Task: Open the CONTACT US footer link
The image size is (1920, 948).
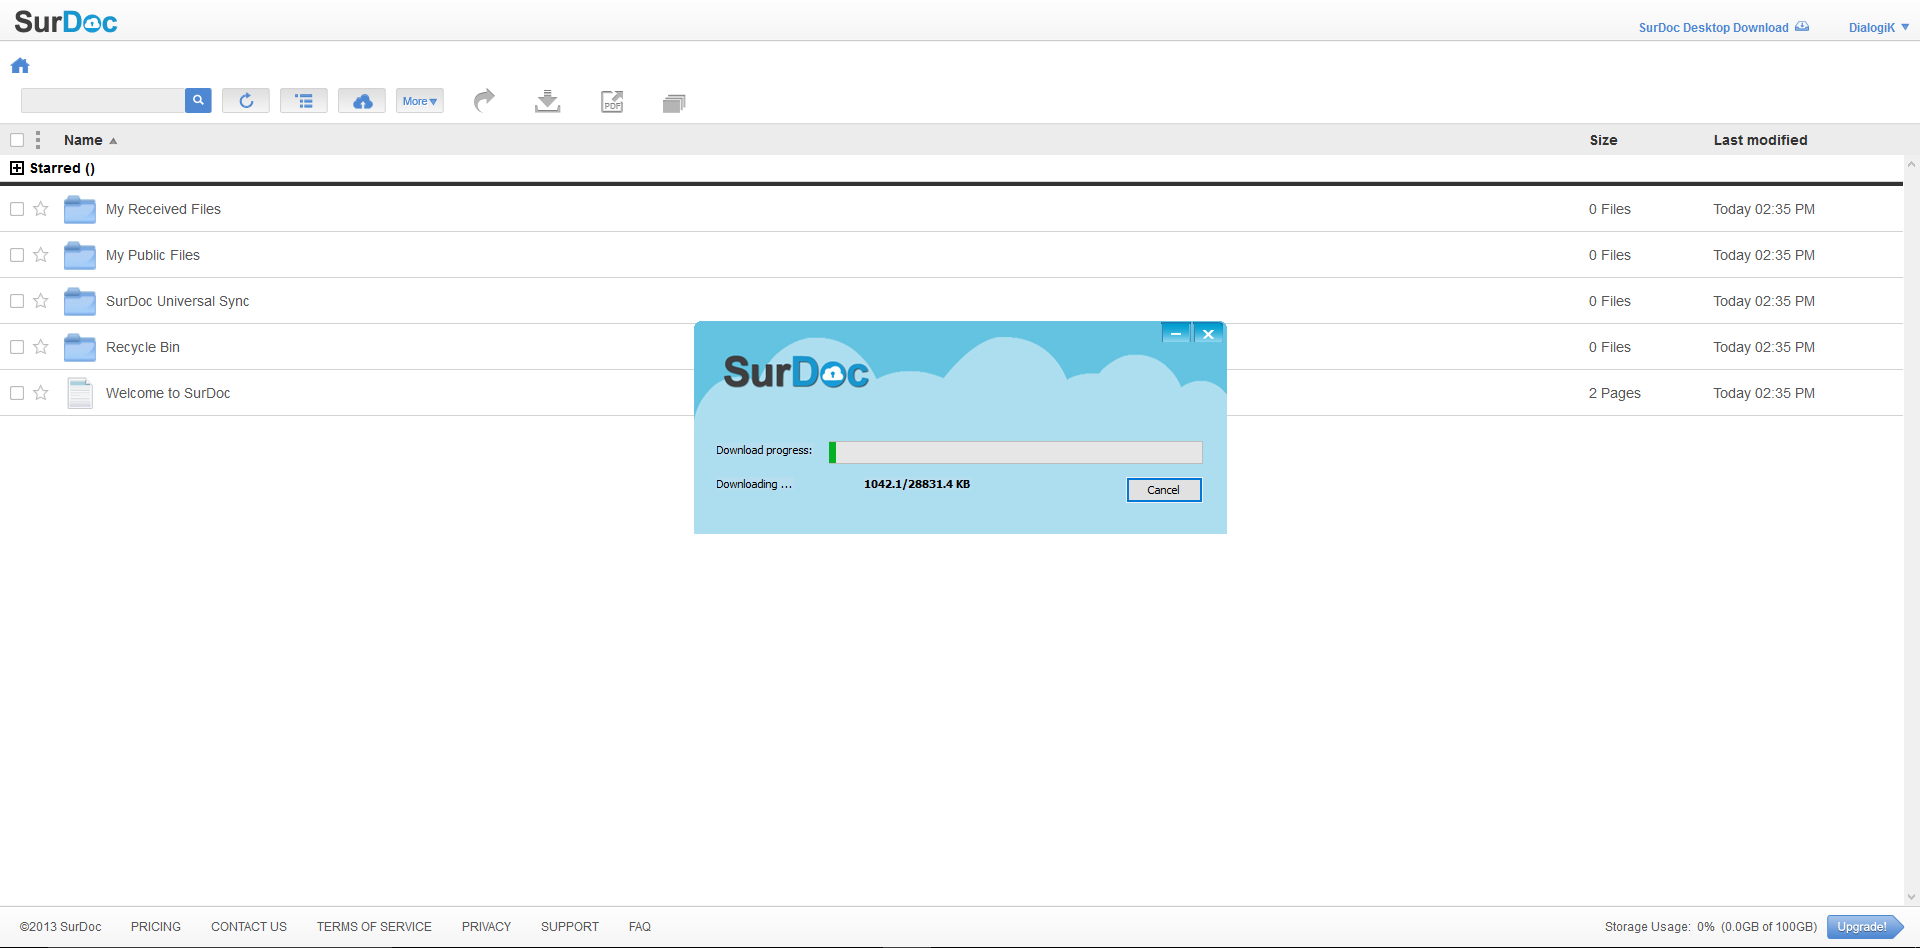Action: tap(249, 927)
